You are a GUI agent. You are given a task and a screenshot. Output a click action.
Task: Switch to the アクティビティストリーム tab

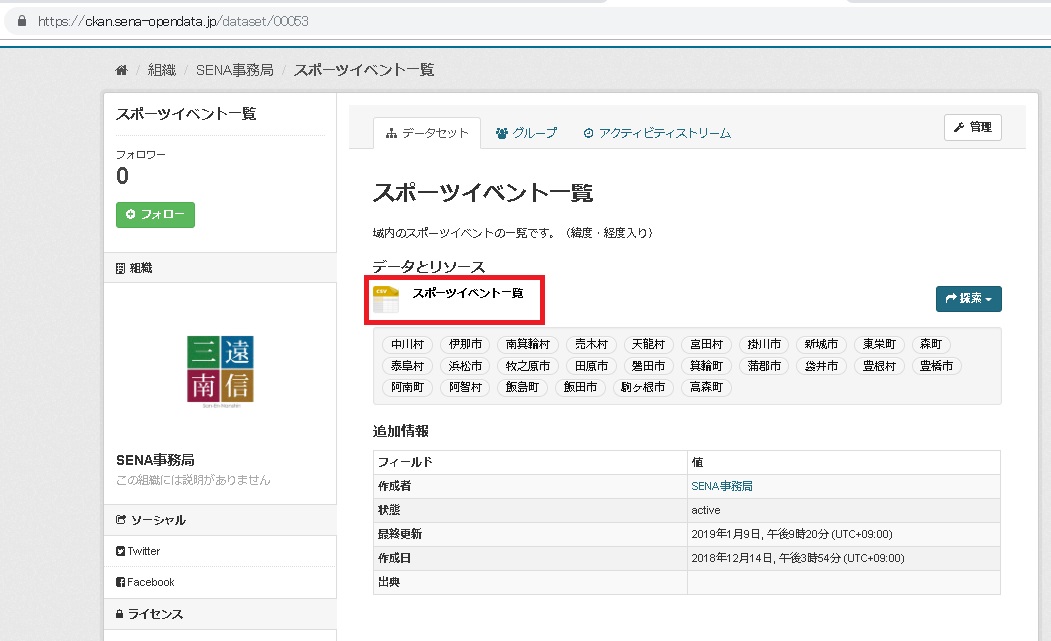coord(657,133)
